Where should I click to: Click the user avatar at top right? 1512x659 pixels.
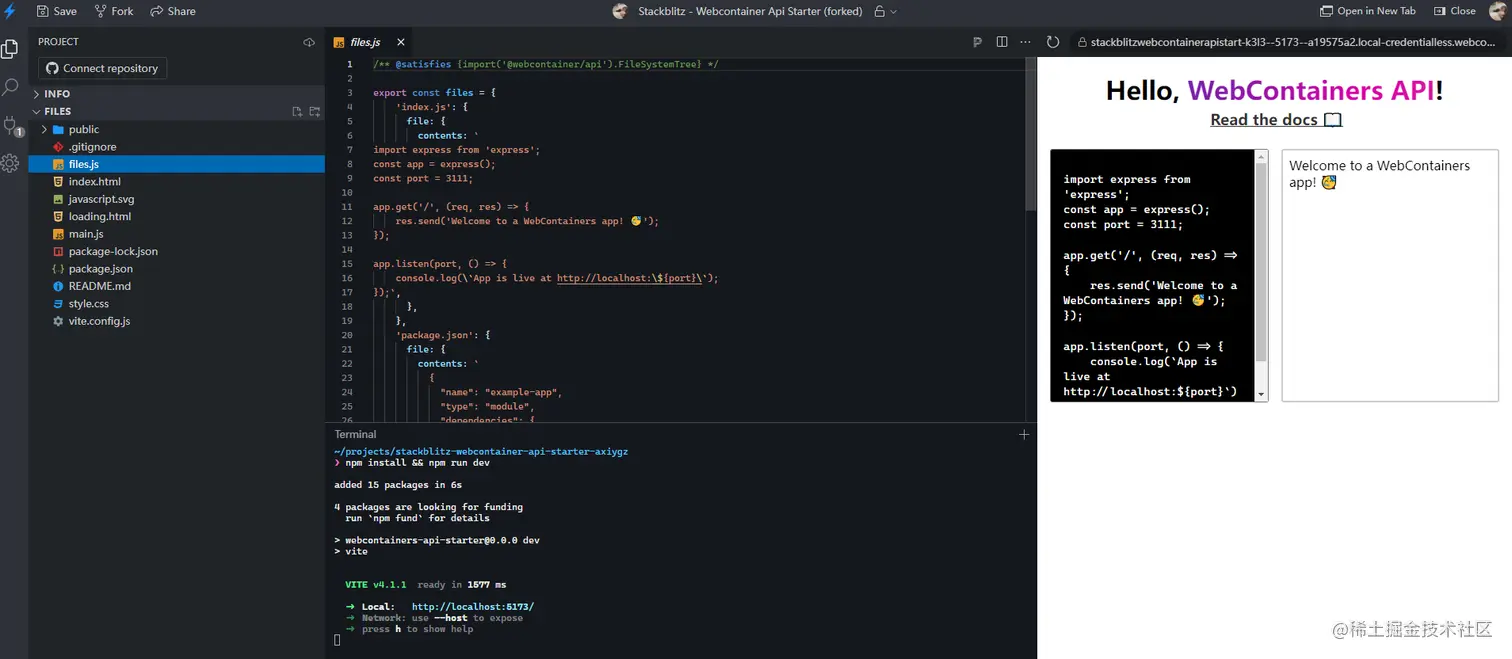[x=1497, y=11]
